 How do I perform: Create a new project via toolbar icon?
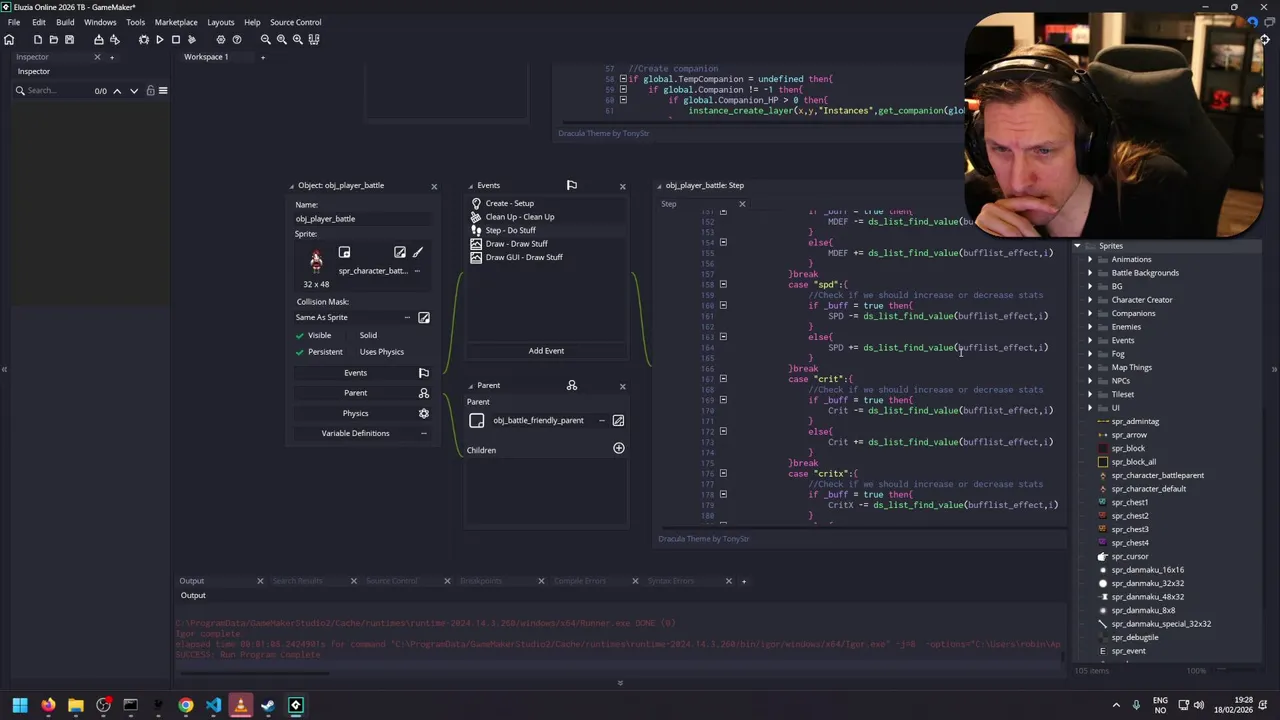pos(38,39)
